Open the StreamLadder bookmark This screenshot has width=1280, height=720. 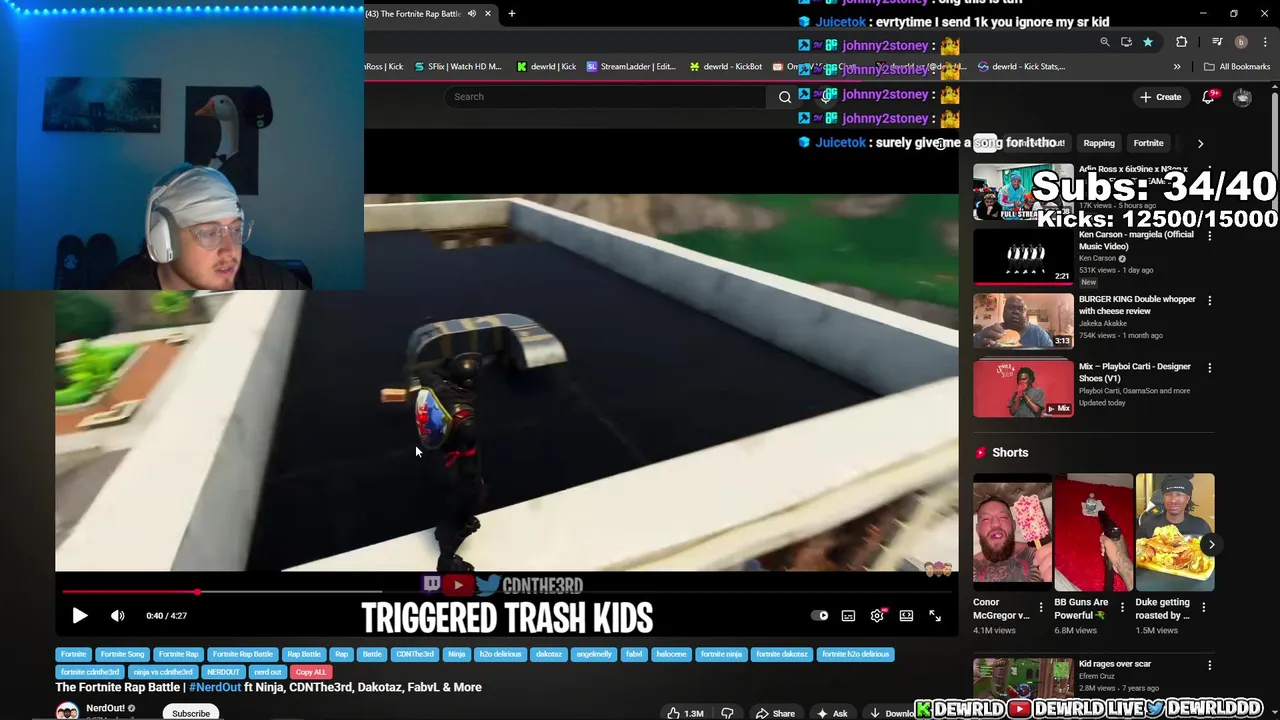(x=631, y=67)
